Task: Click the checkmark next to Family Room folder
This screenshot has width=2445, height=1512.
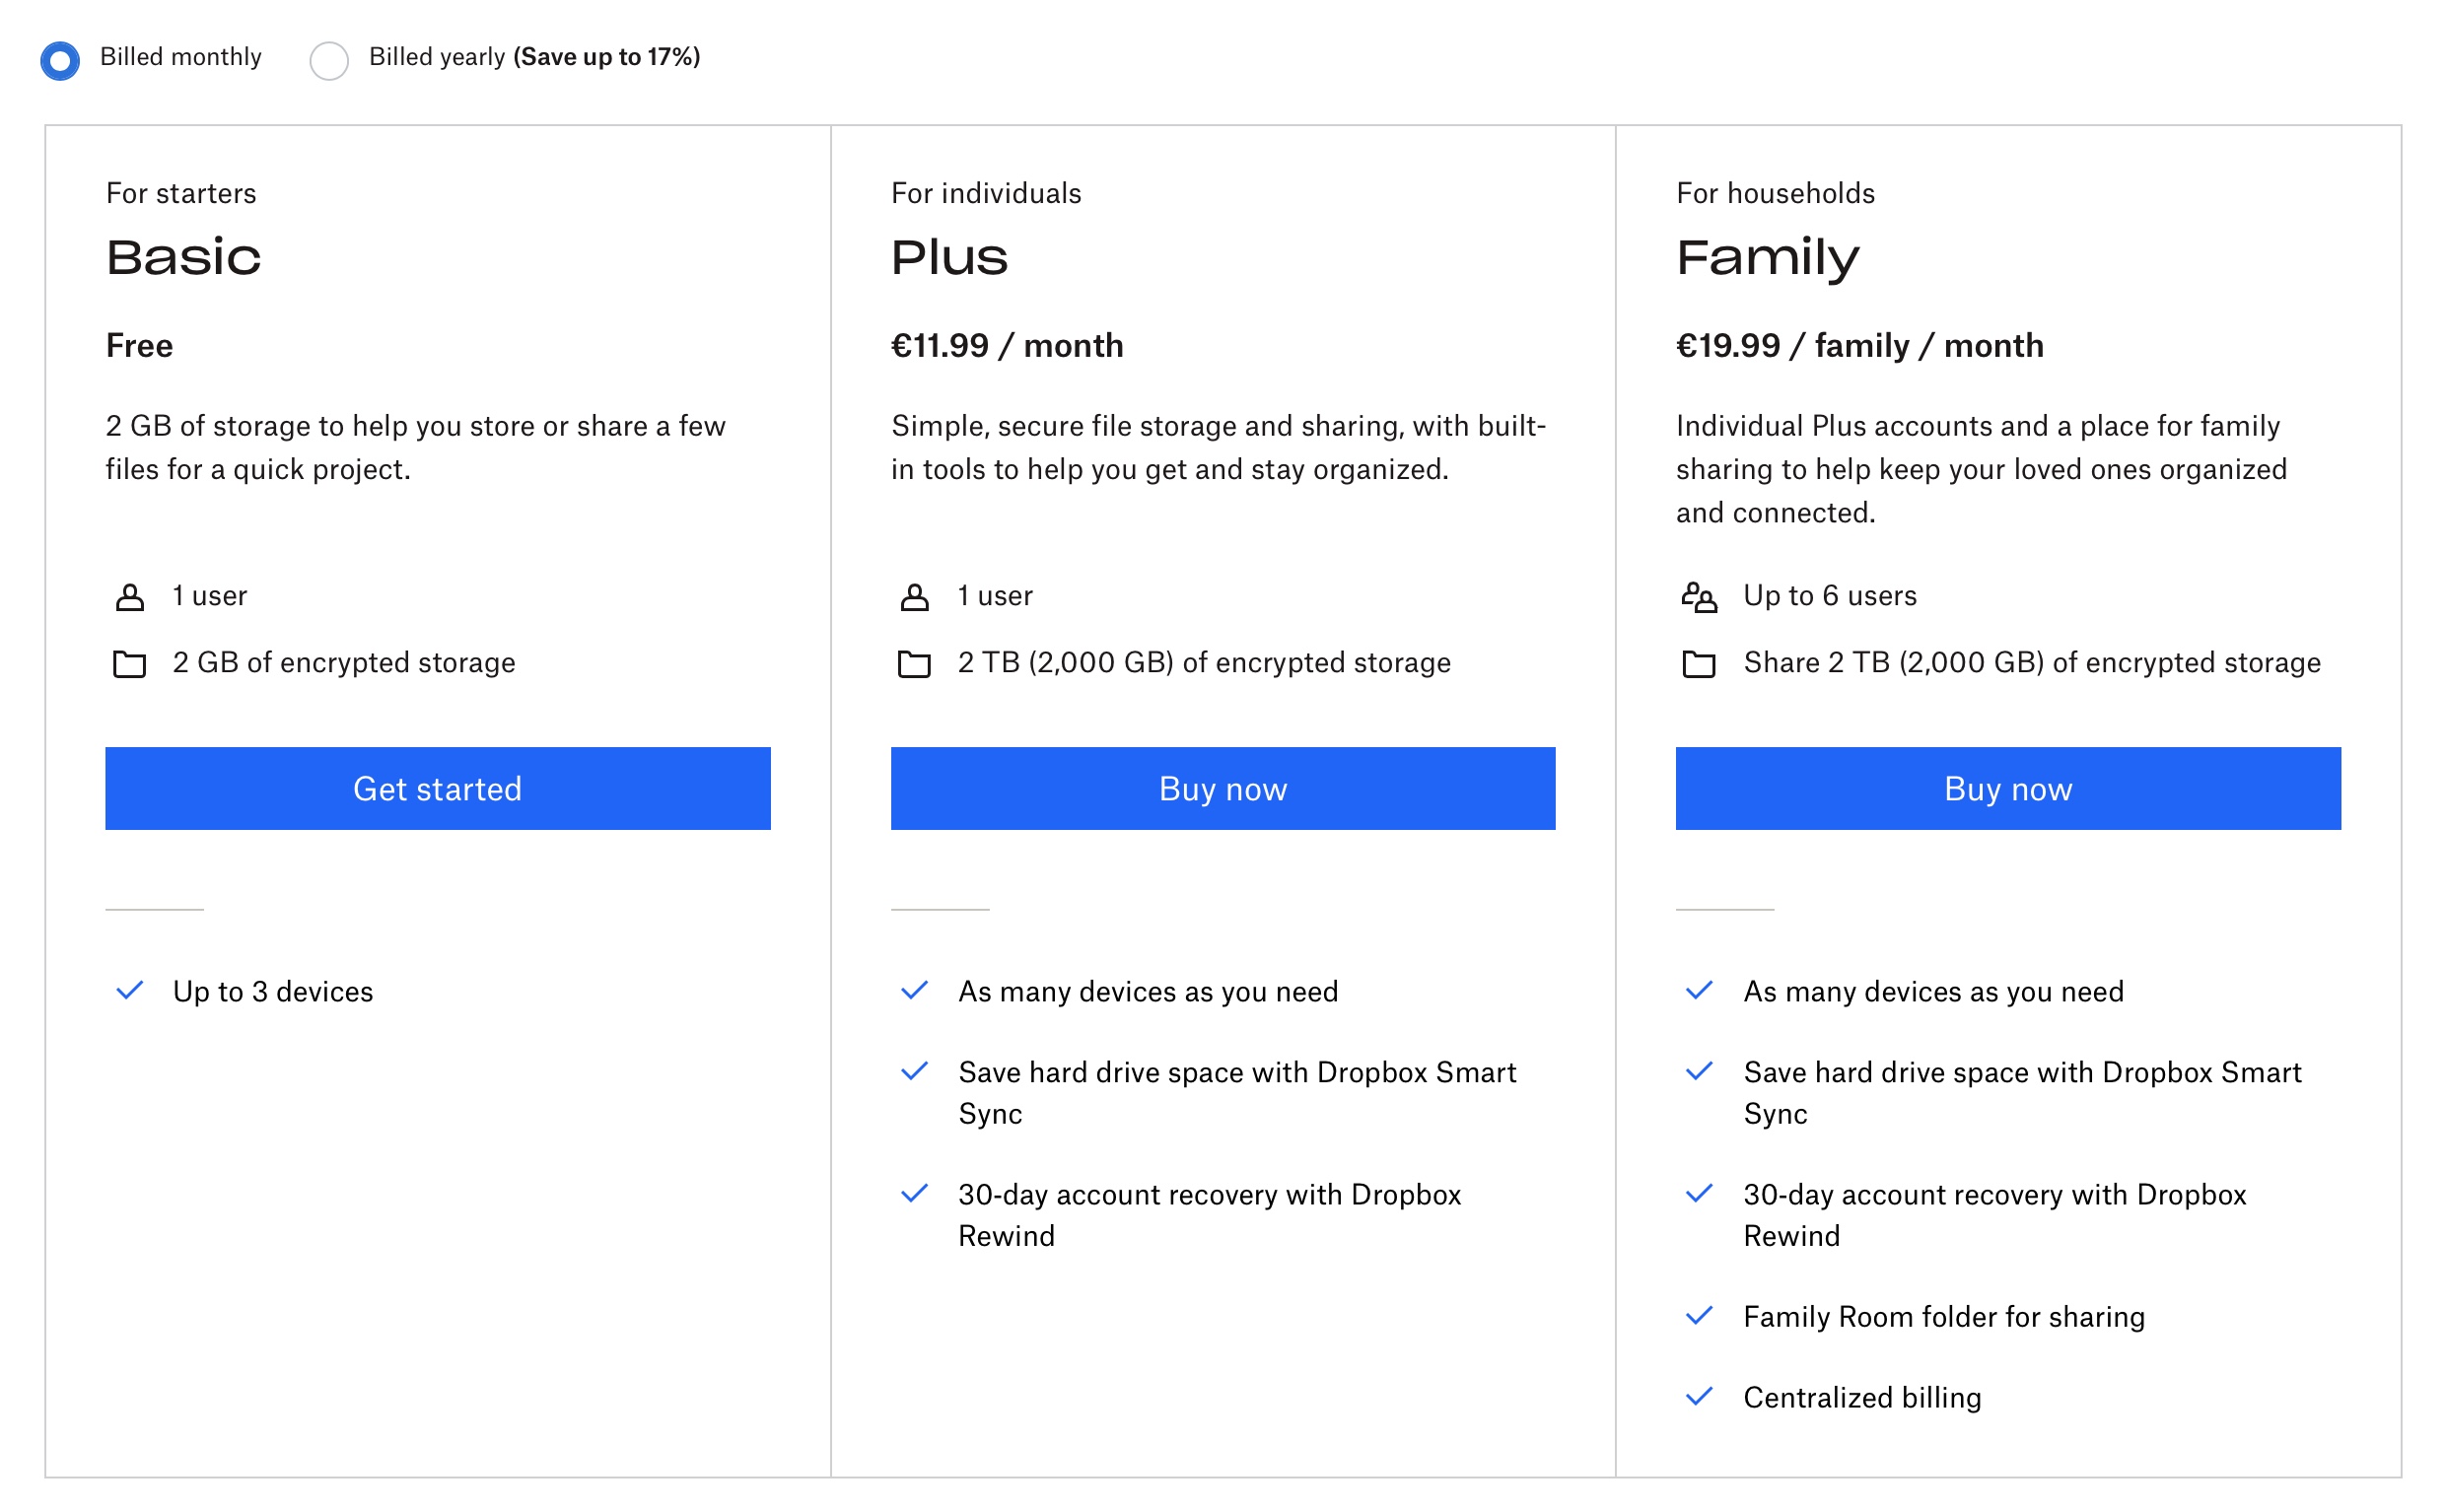Action: 1699,1315
